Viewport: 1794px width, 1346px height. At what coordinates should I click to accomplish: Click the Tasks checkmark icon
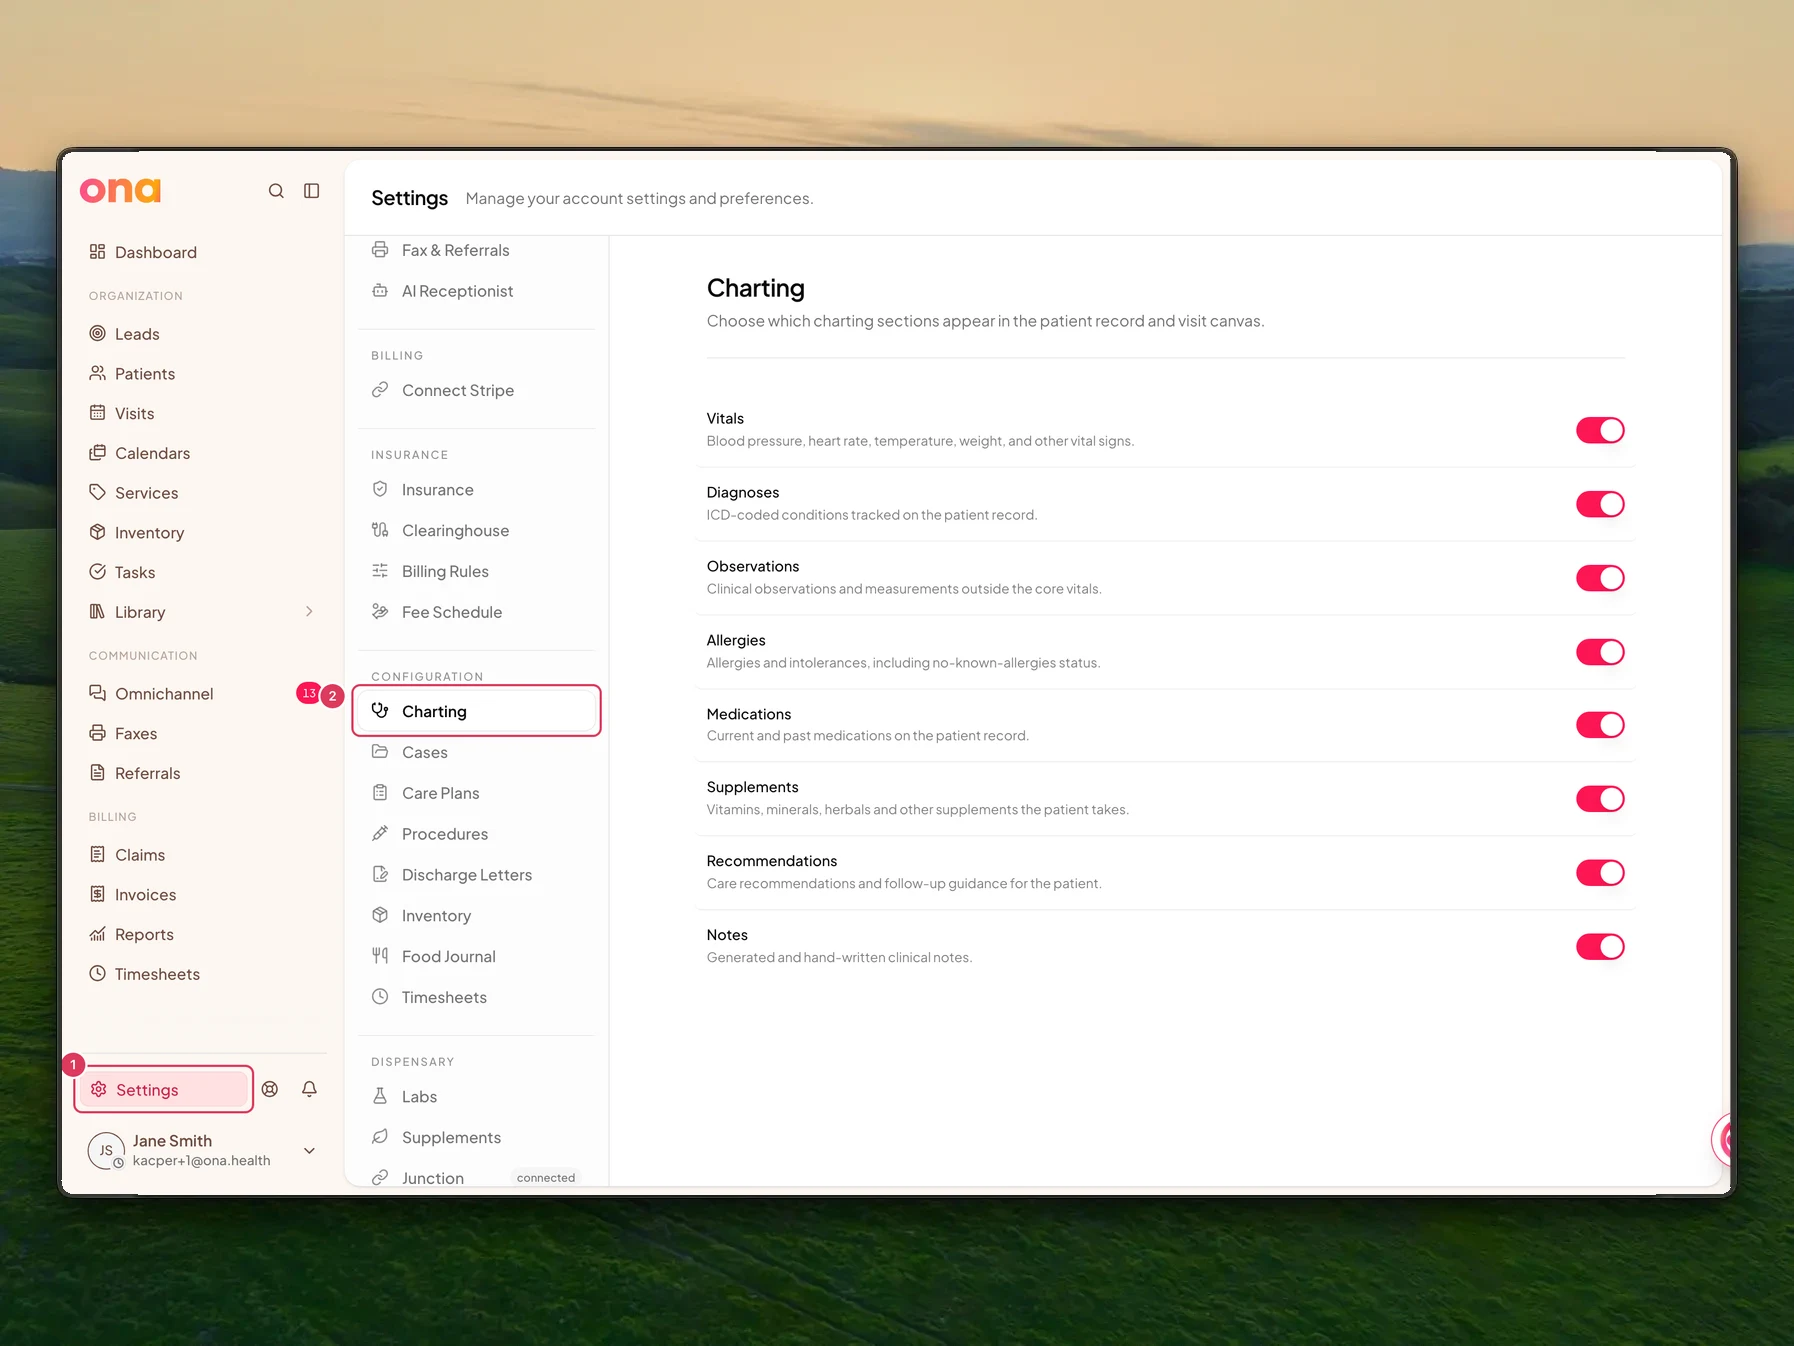click(97, 572)
